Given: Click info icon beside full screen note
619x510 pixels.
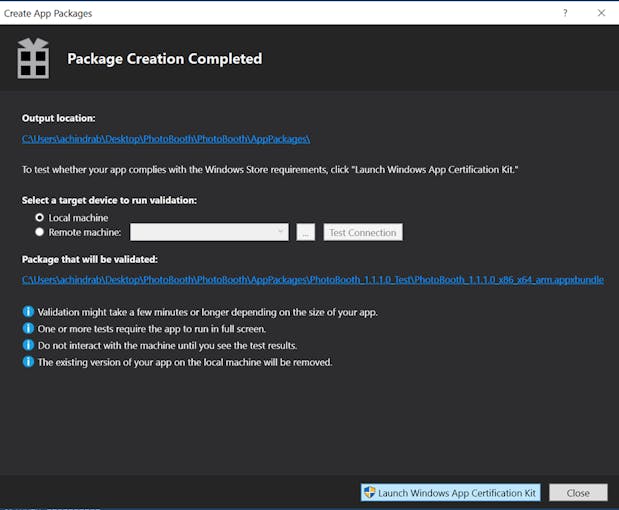Looking at the screenshot, I should [28, 328].
